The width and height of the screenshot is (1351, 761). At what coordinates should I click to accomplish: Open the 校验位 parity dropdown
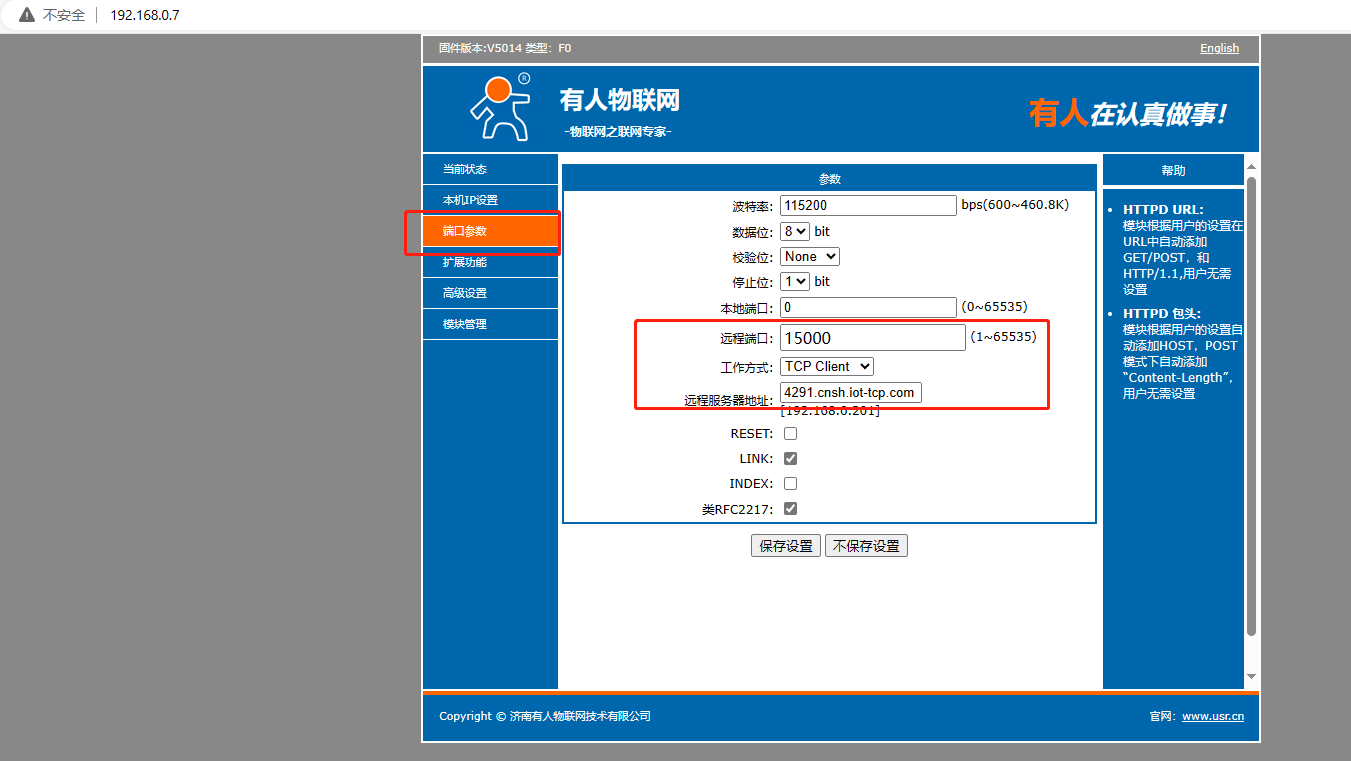click(810, 257)
